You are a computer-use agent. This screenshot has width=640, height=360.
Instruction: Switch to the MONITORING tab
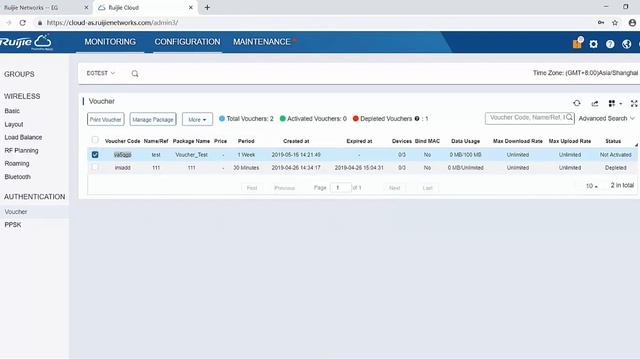click(110, 42)
